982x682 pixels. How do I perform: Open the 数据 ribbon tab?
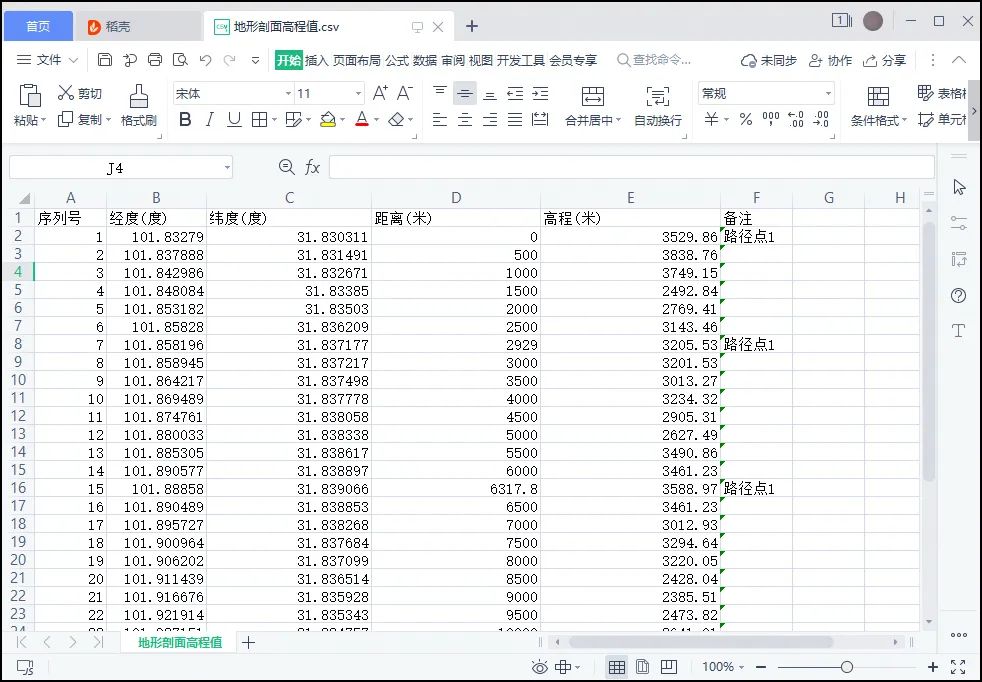425,60
